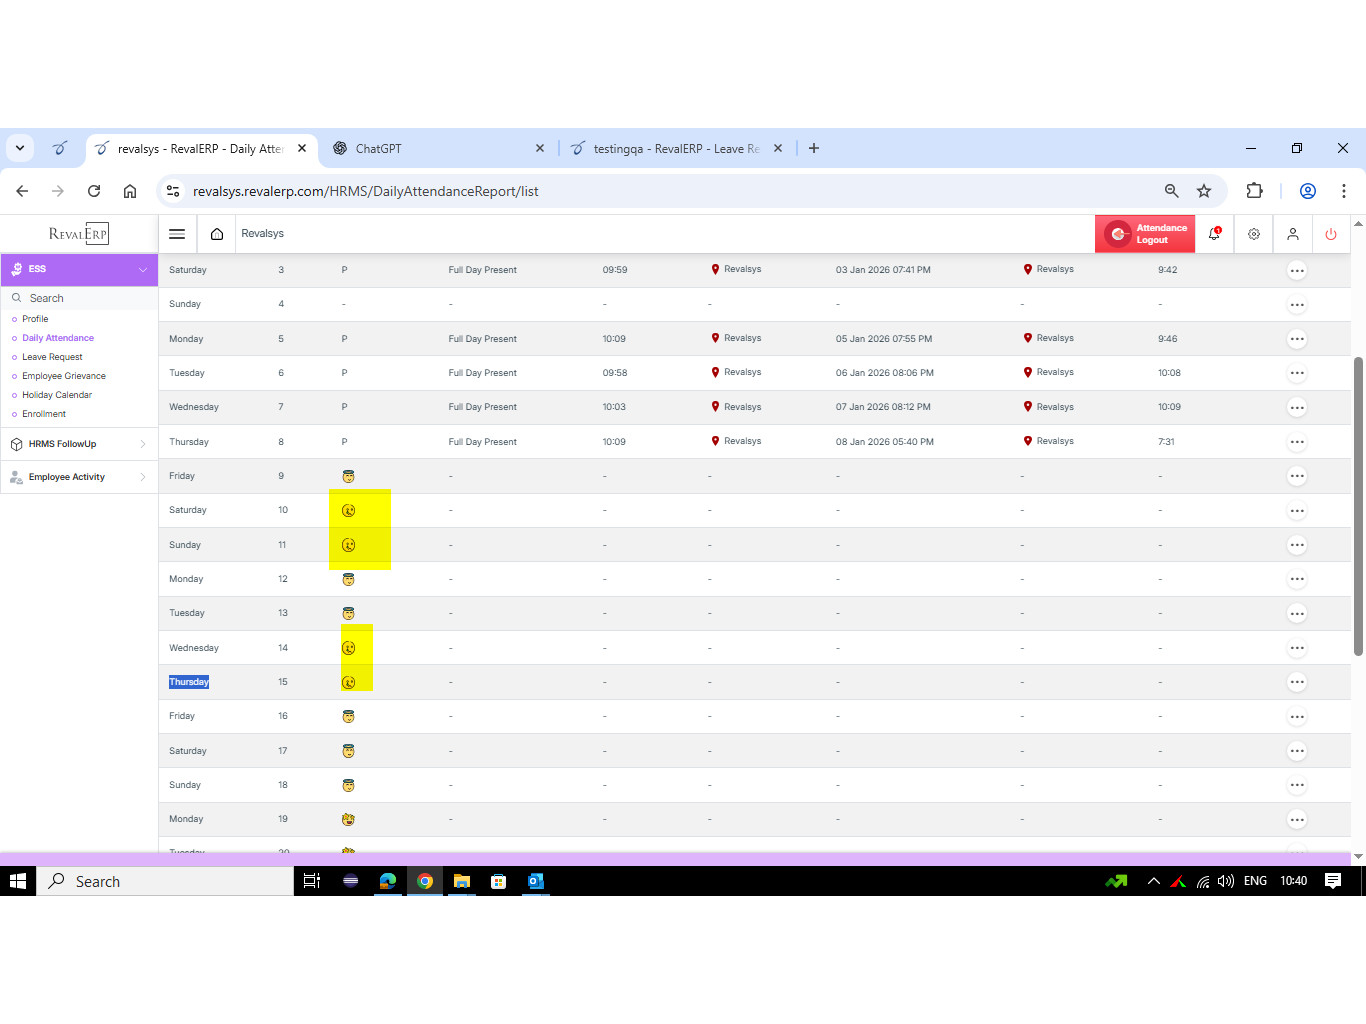Click the hamburger menu icon
Image resolution: width=1366 pixels, height=1024 pixels.
pyautogui.click(x=177, y=234)
